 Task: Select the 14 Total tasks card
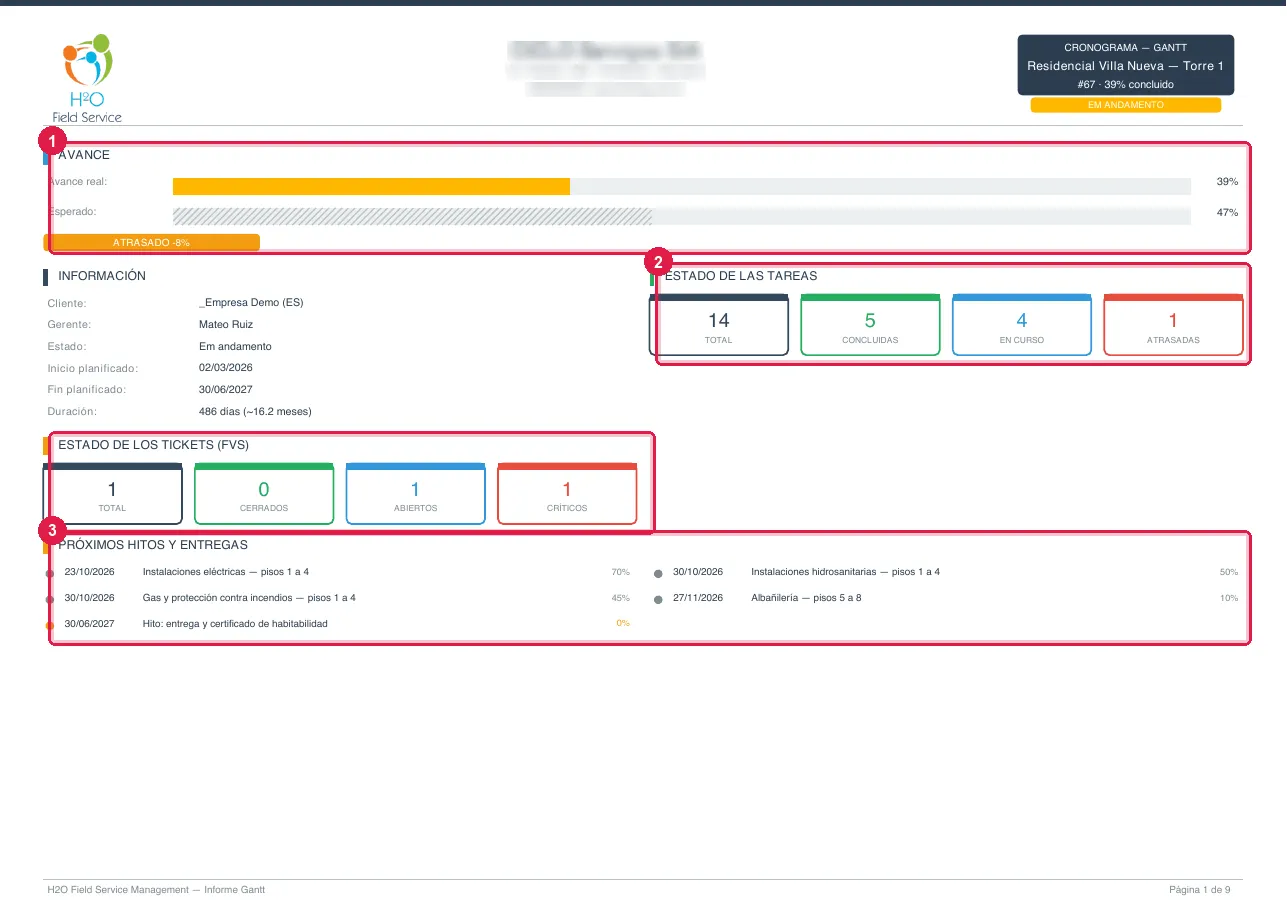(719, 325)
